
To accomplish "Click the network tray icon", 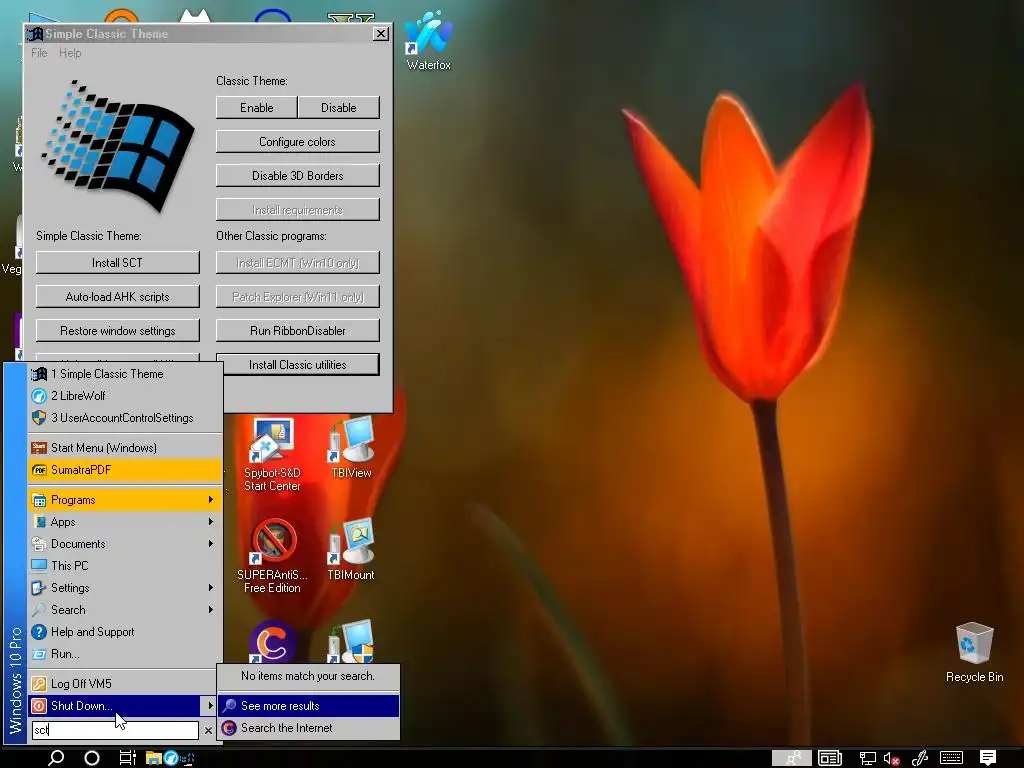I will (867, 758).
